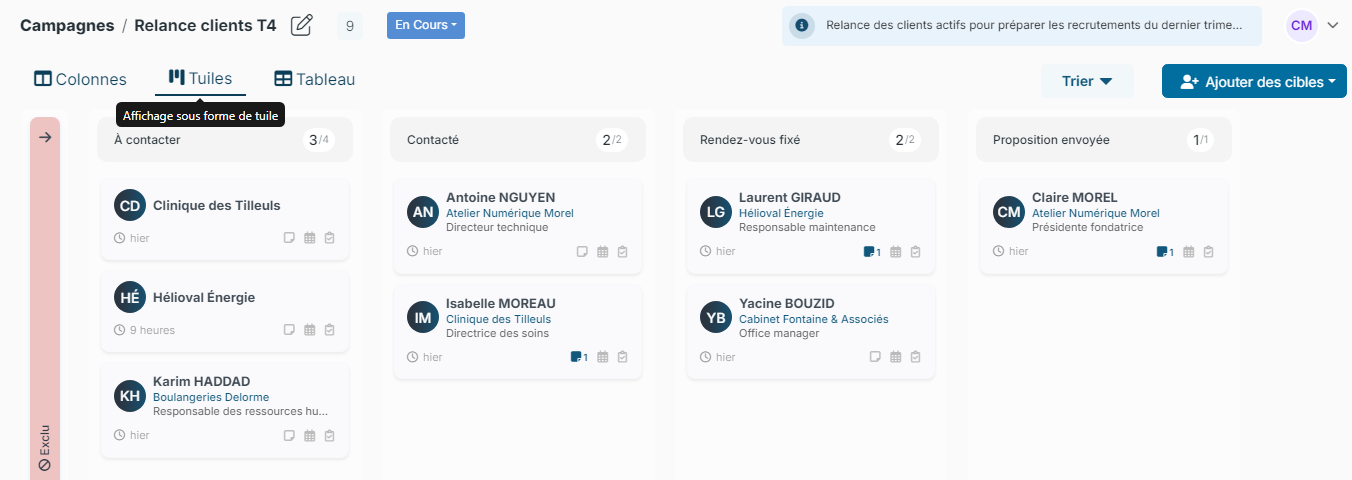
Task: Expand the Exclu column with the arrow
Action: click(45, 138)
